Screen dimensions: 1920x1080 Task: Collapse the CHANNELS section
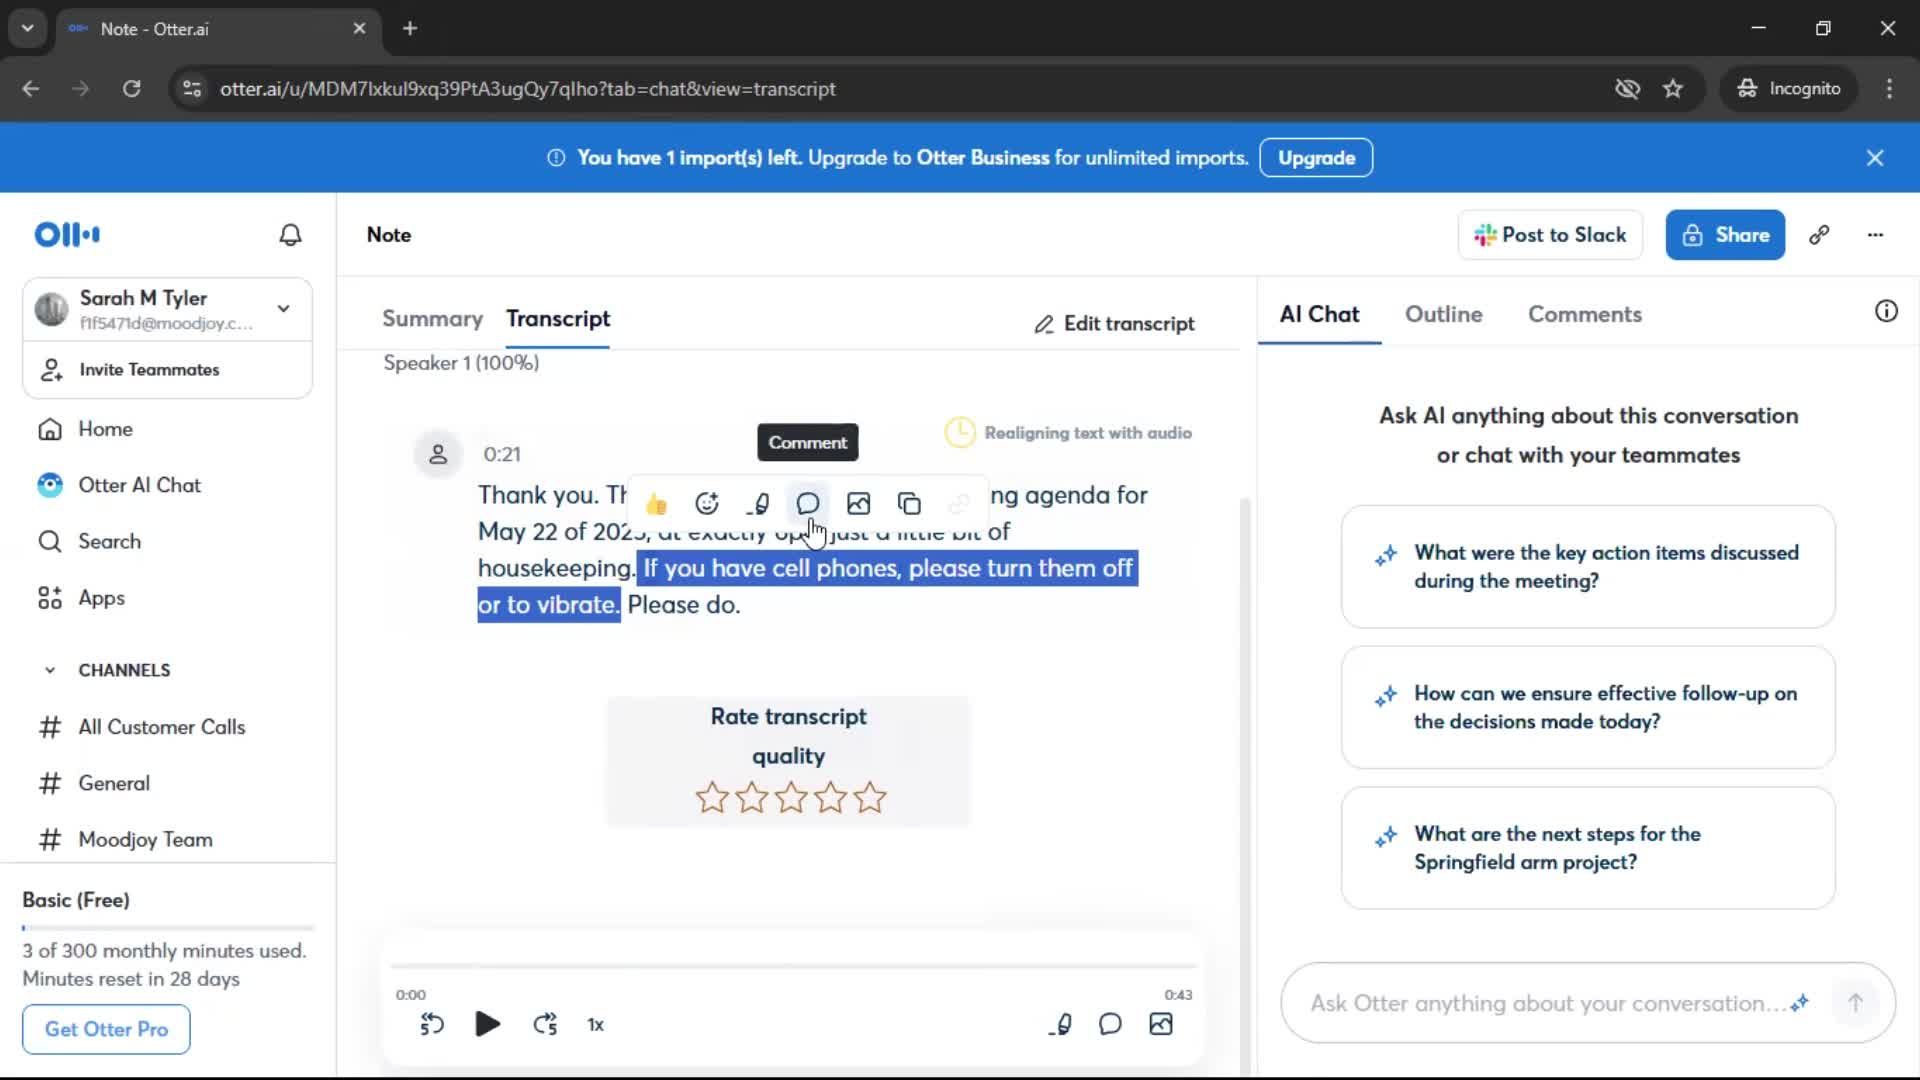[50, 670]
